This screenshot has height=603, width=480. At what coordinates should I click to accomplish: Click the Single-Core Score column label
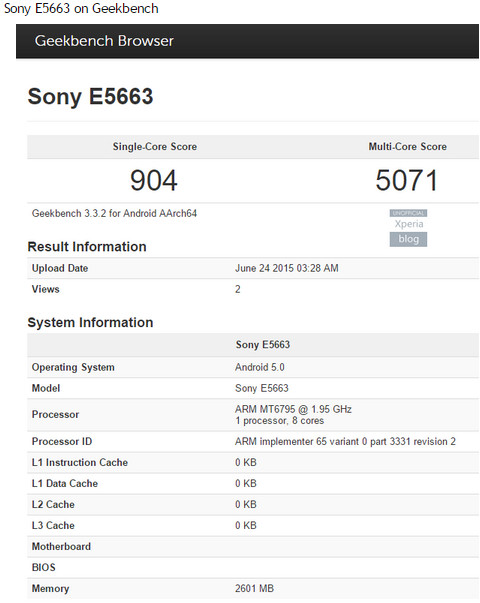pos(155,147)
